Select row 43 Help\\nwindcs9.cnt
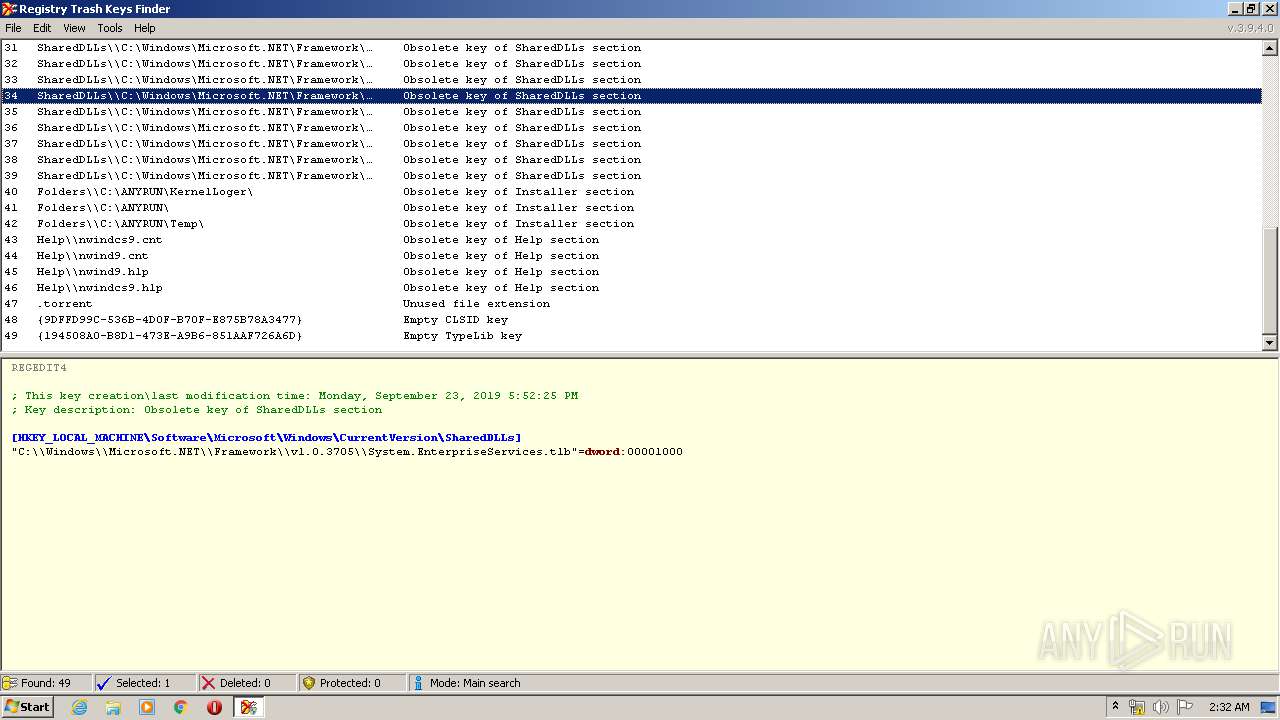Viewport: 1280px width, 720px height. [x=631, y=240]
